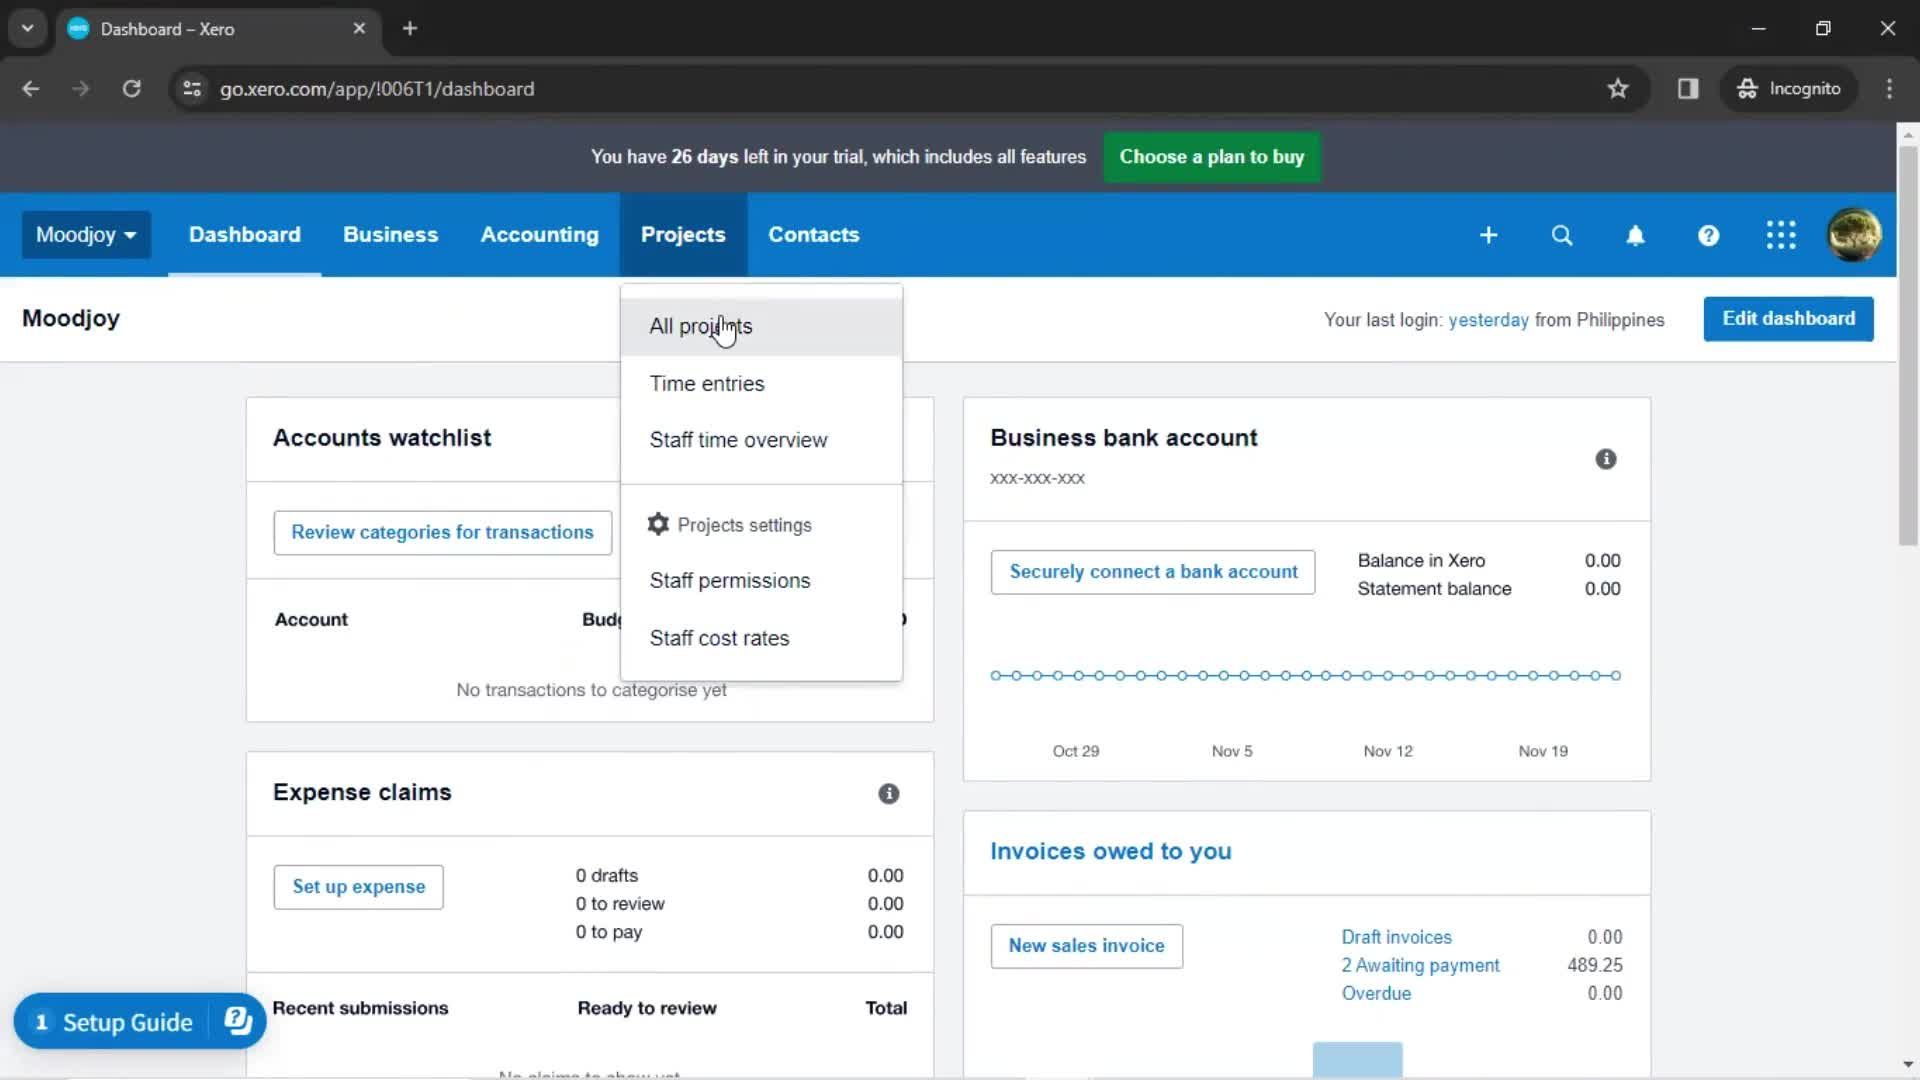The image size is (1920, 1080).
Task: Click the plus create-new icon in Xero header
Action: [1488, 235]
